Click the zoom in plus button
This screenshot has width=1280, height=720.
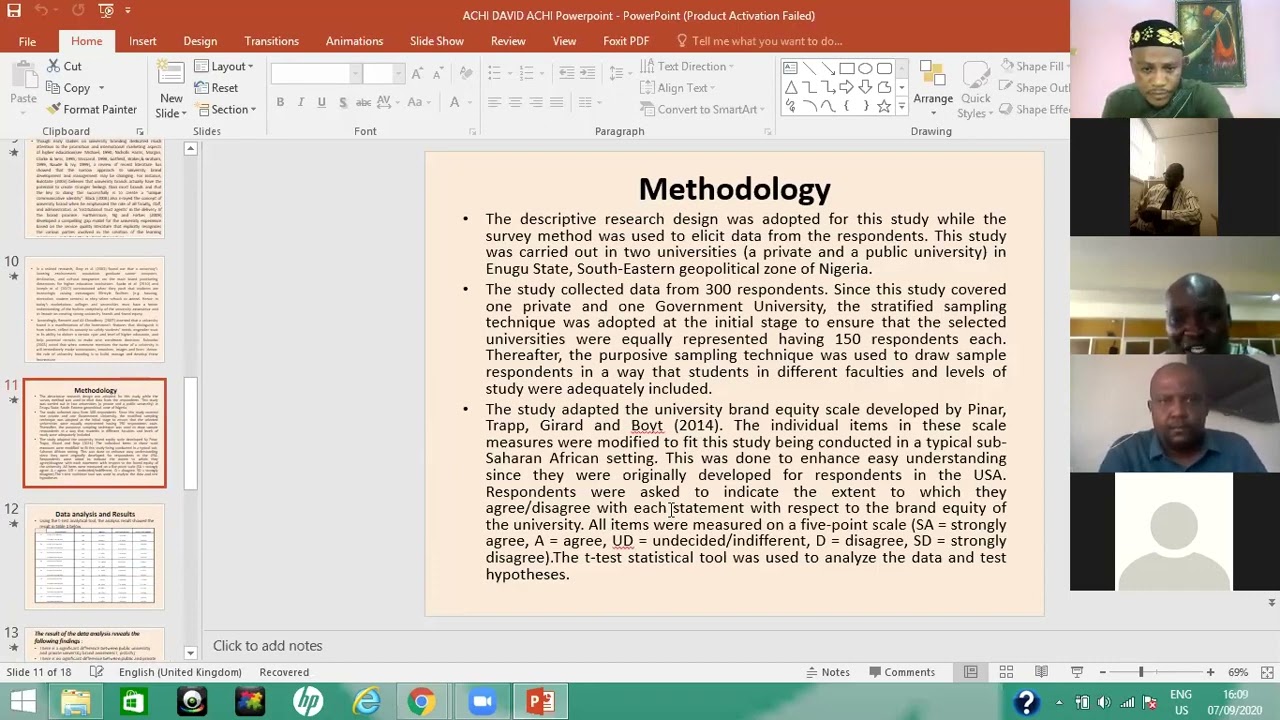(1210, 672)
